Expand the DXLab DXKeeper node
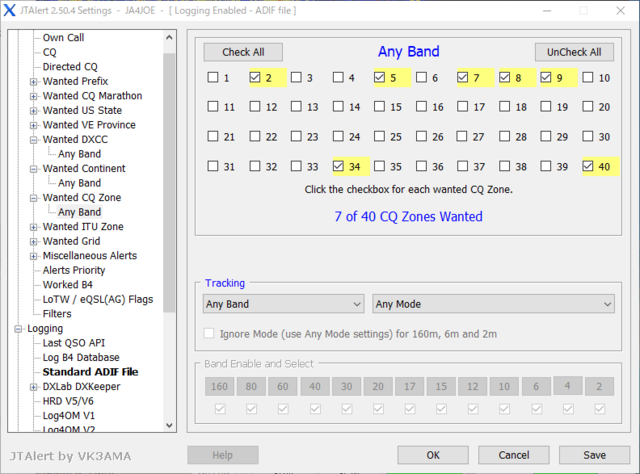The image size is (640, 474). (33, 387)
